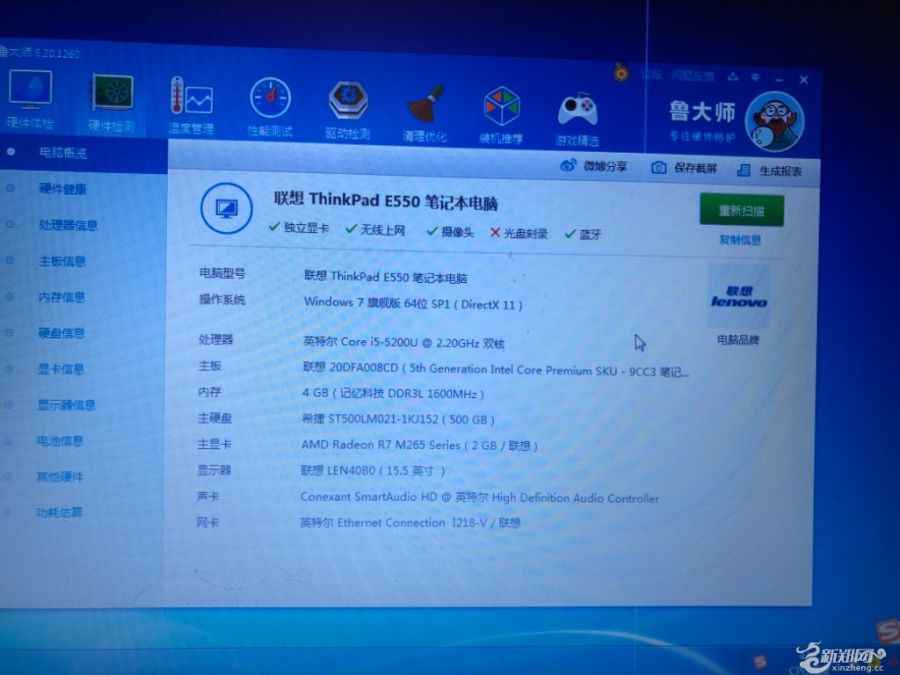Open the title bar dropdown menu arrow

tap(756, 77)
